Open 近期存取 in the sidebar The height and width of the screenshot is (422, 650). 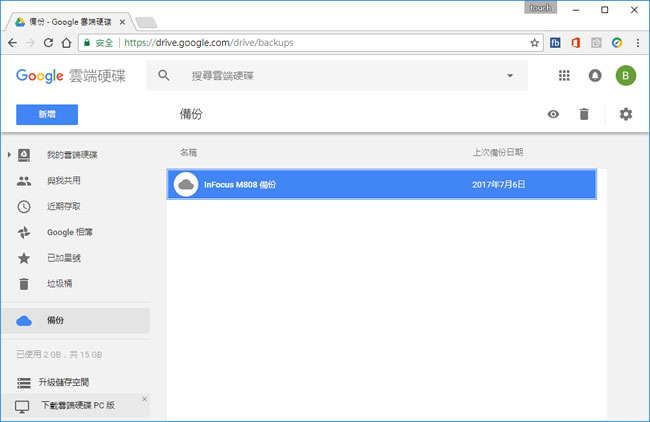click(63, 206)
